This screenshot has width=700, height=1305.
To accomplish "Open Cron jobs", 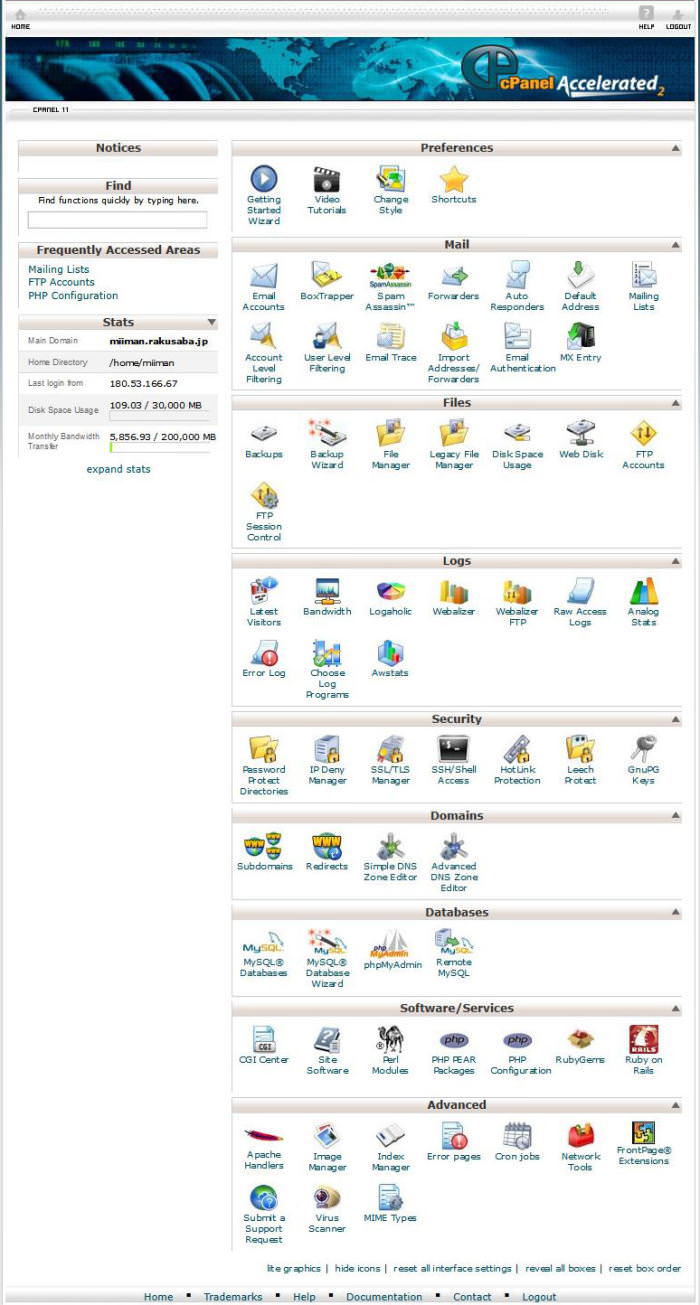I will (517, 1136).
